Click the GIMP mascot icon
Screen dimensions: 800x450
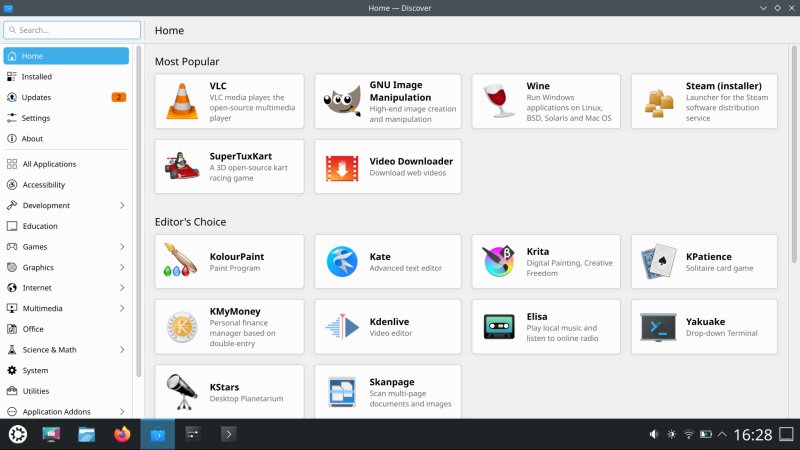342,101
